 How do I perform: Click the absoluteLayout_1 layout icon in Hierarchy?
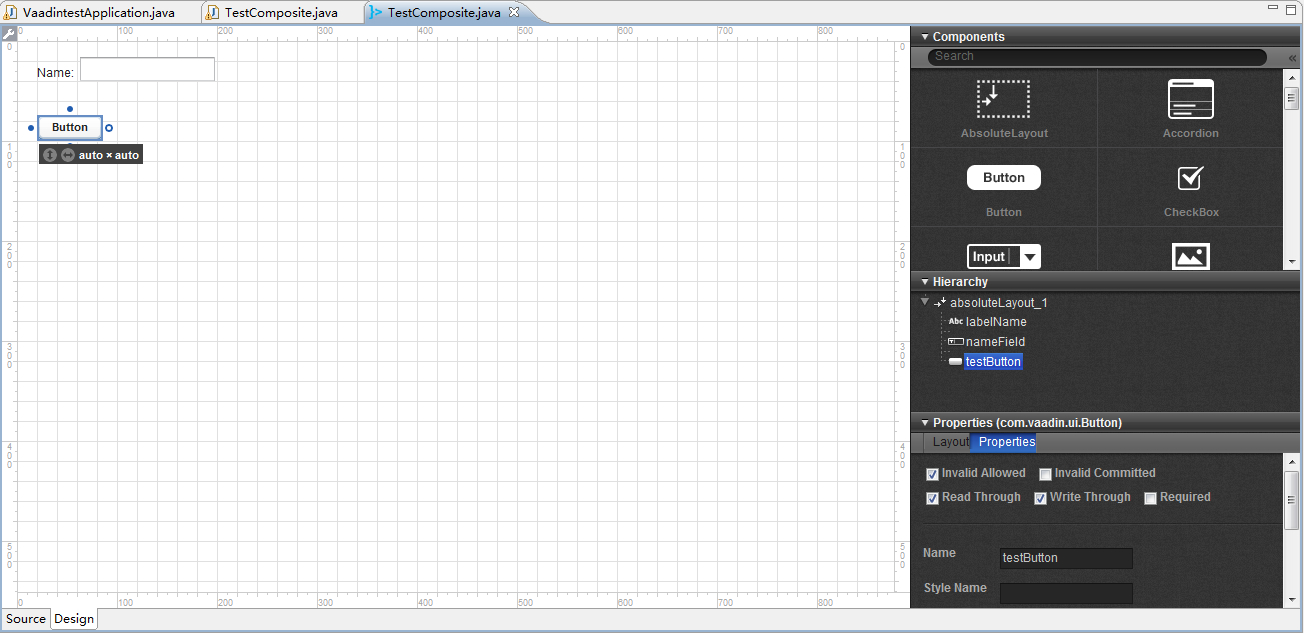[x=940, y=302]
